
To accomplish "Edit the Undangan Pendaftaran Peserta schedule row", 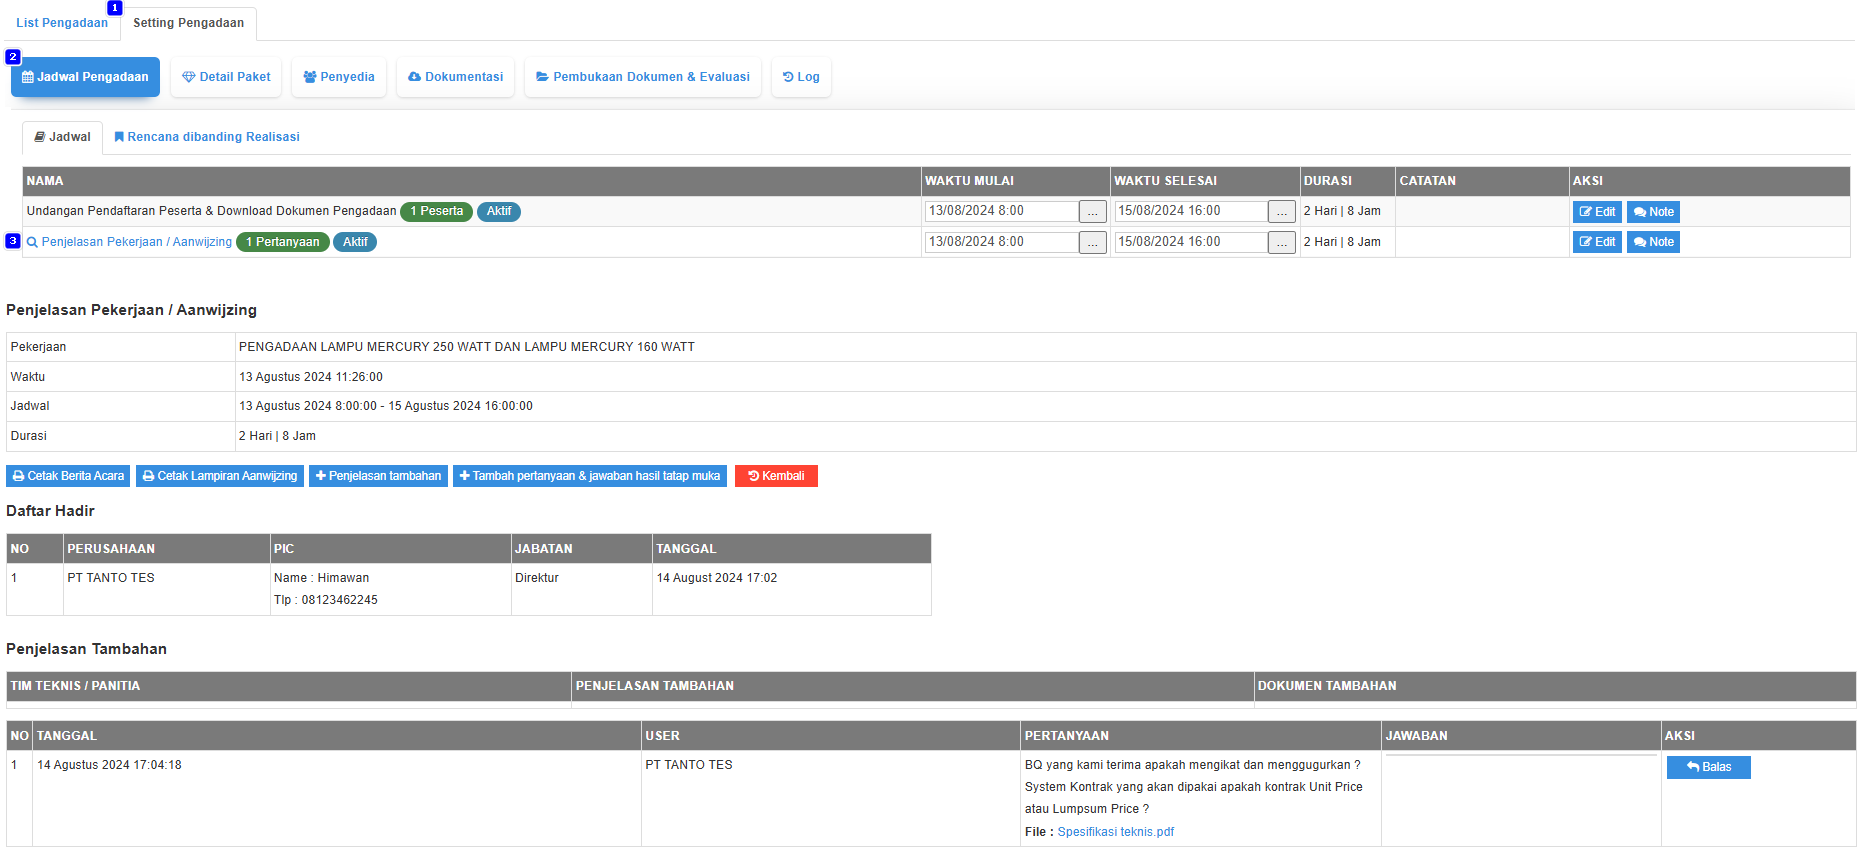I will (1596, 212).
